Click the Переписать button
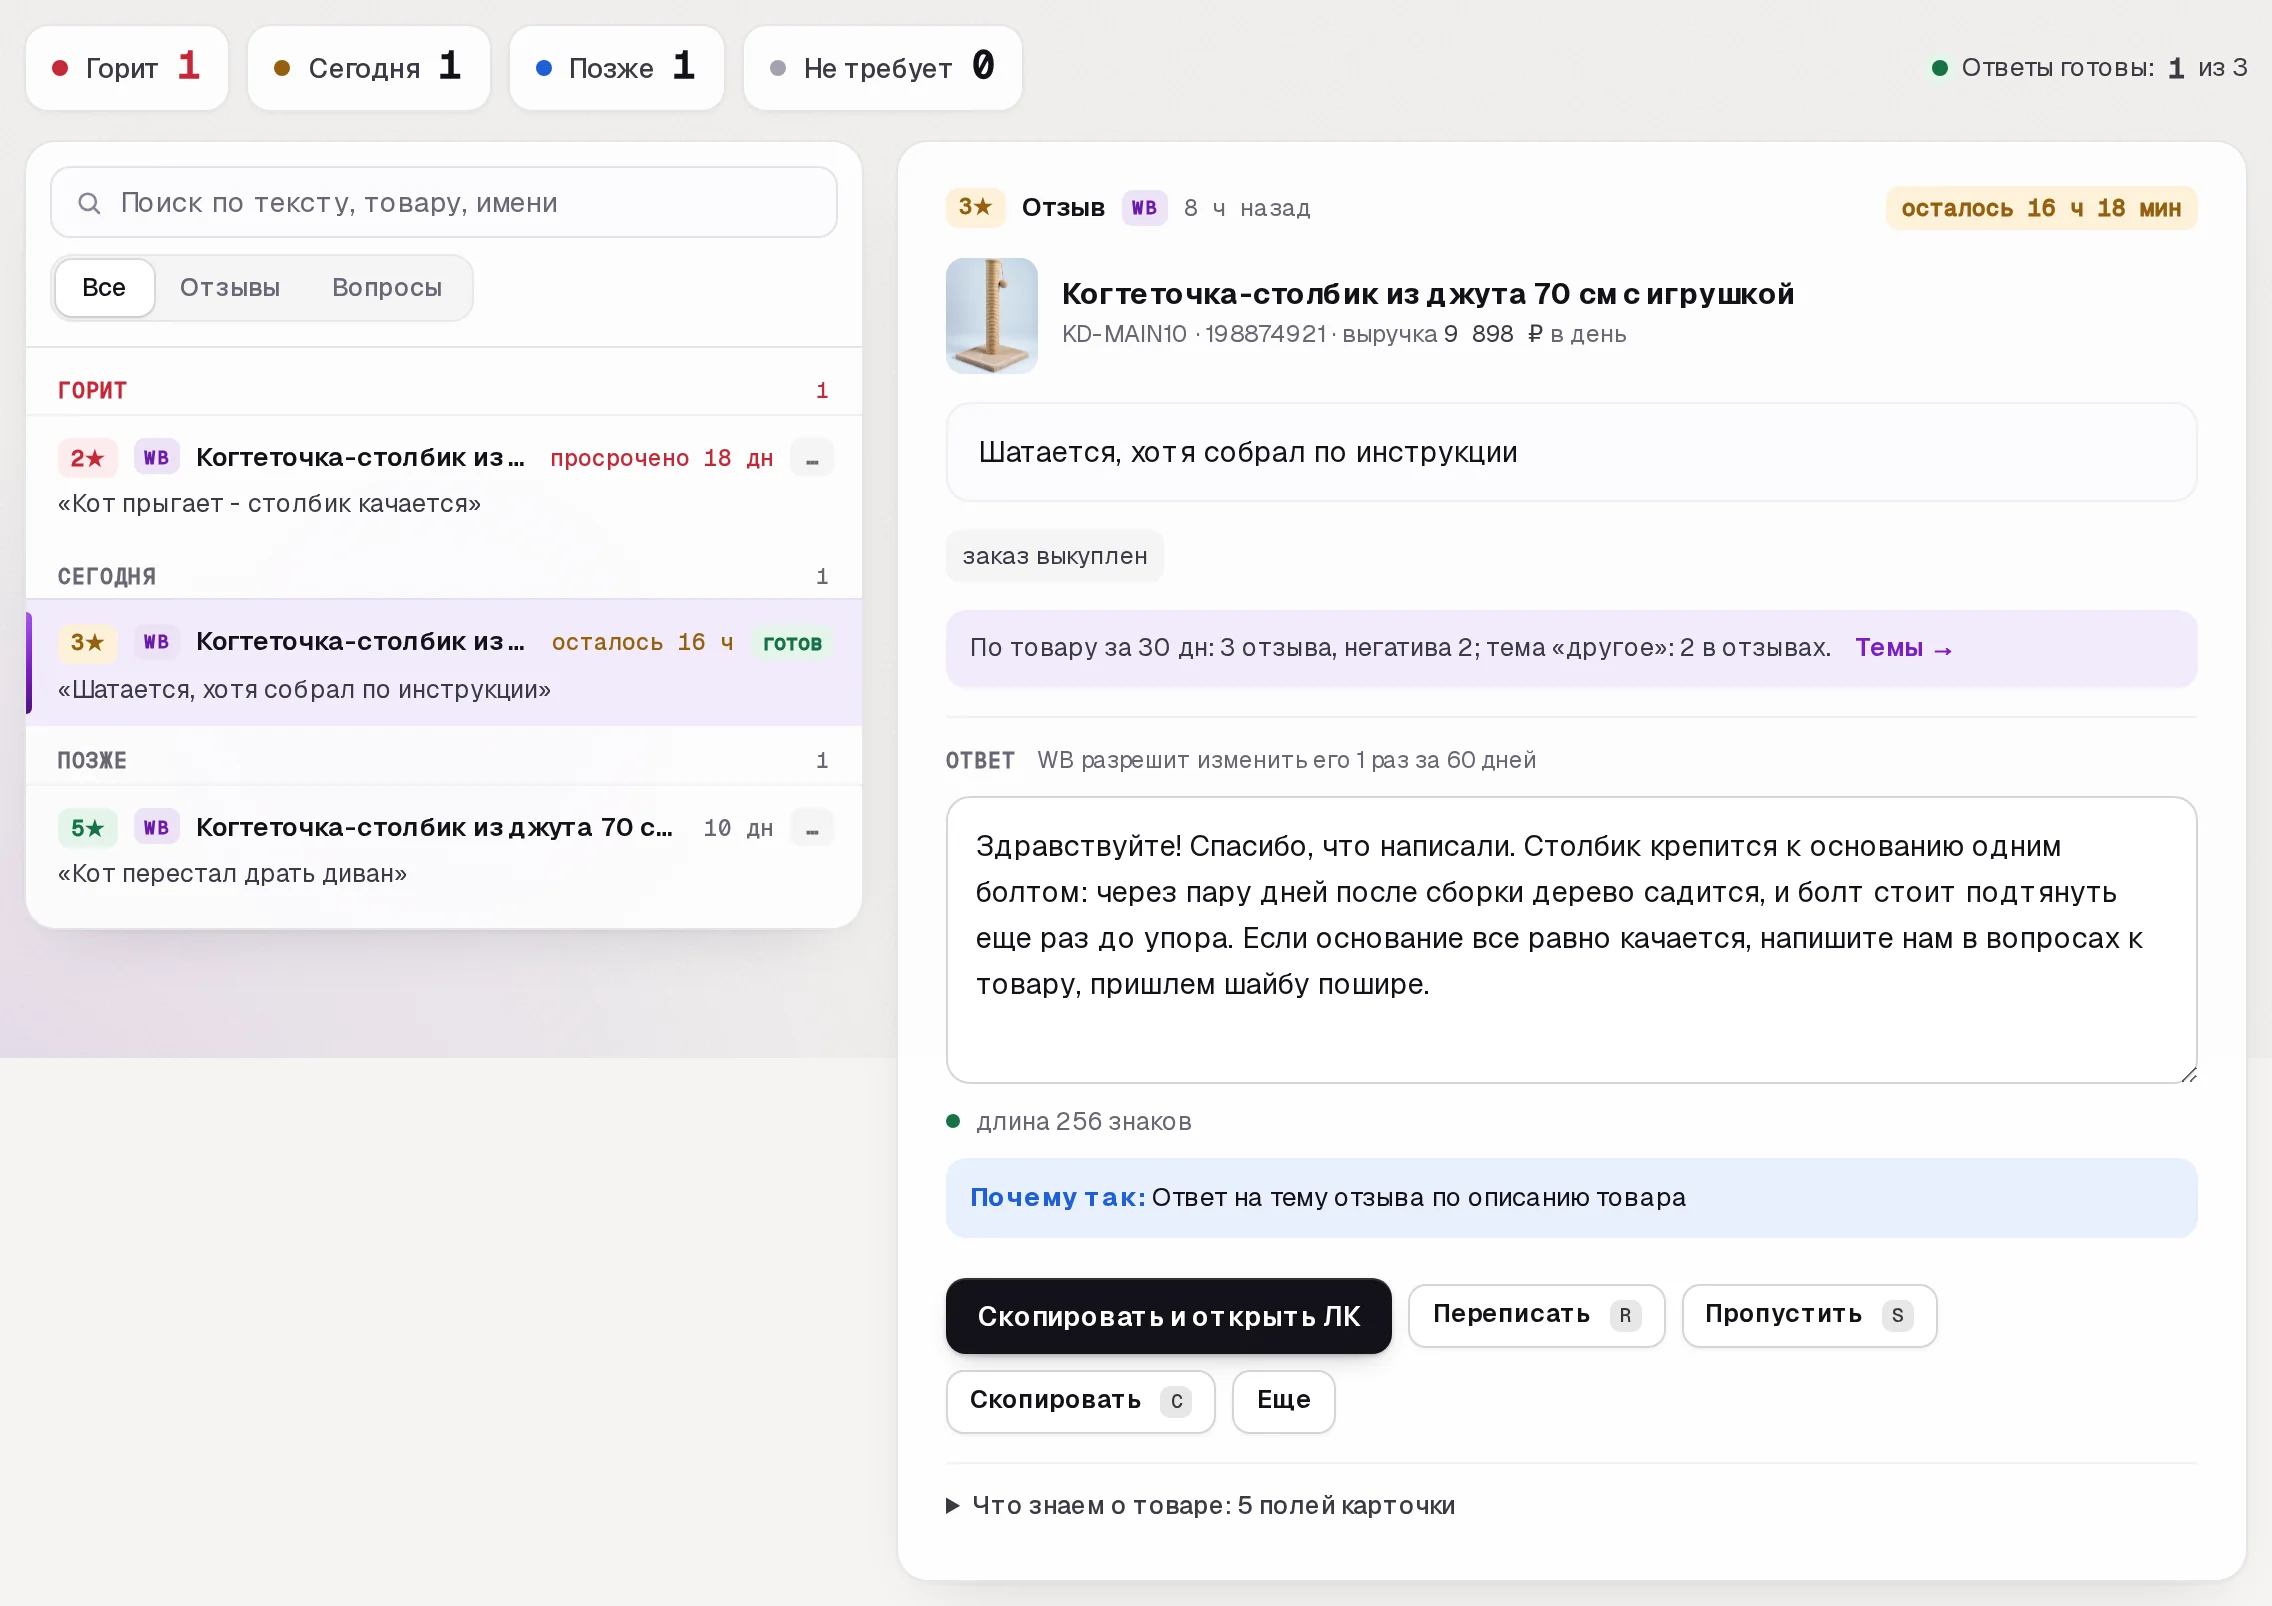The height and width of the screenshot is (1606, 2272). [1536, 1315]
